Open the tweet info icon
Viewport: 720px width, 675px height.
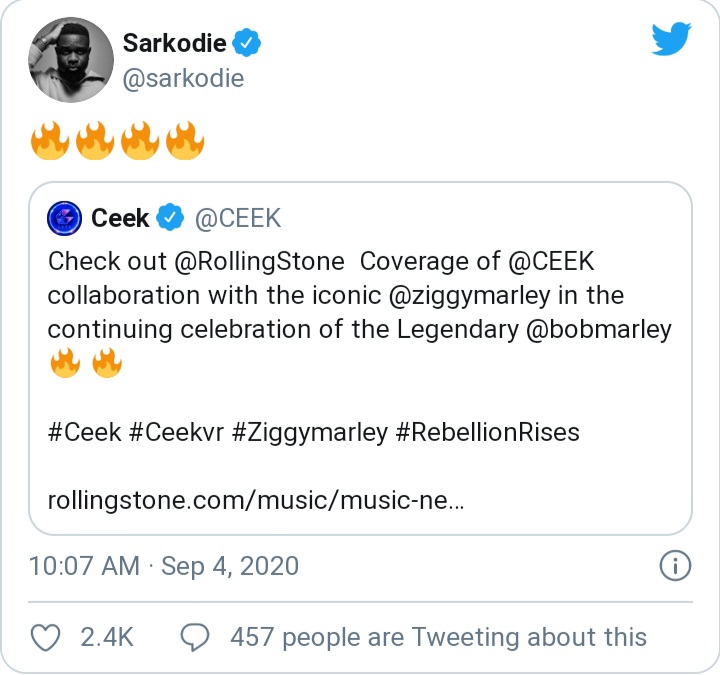676,566
